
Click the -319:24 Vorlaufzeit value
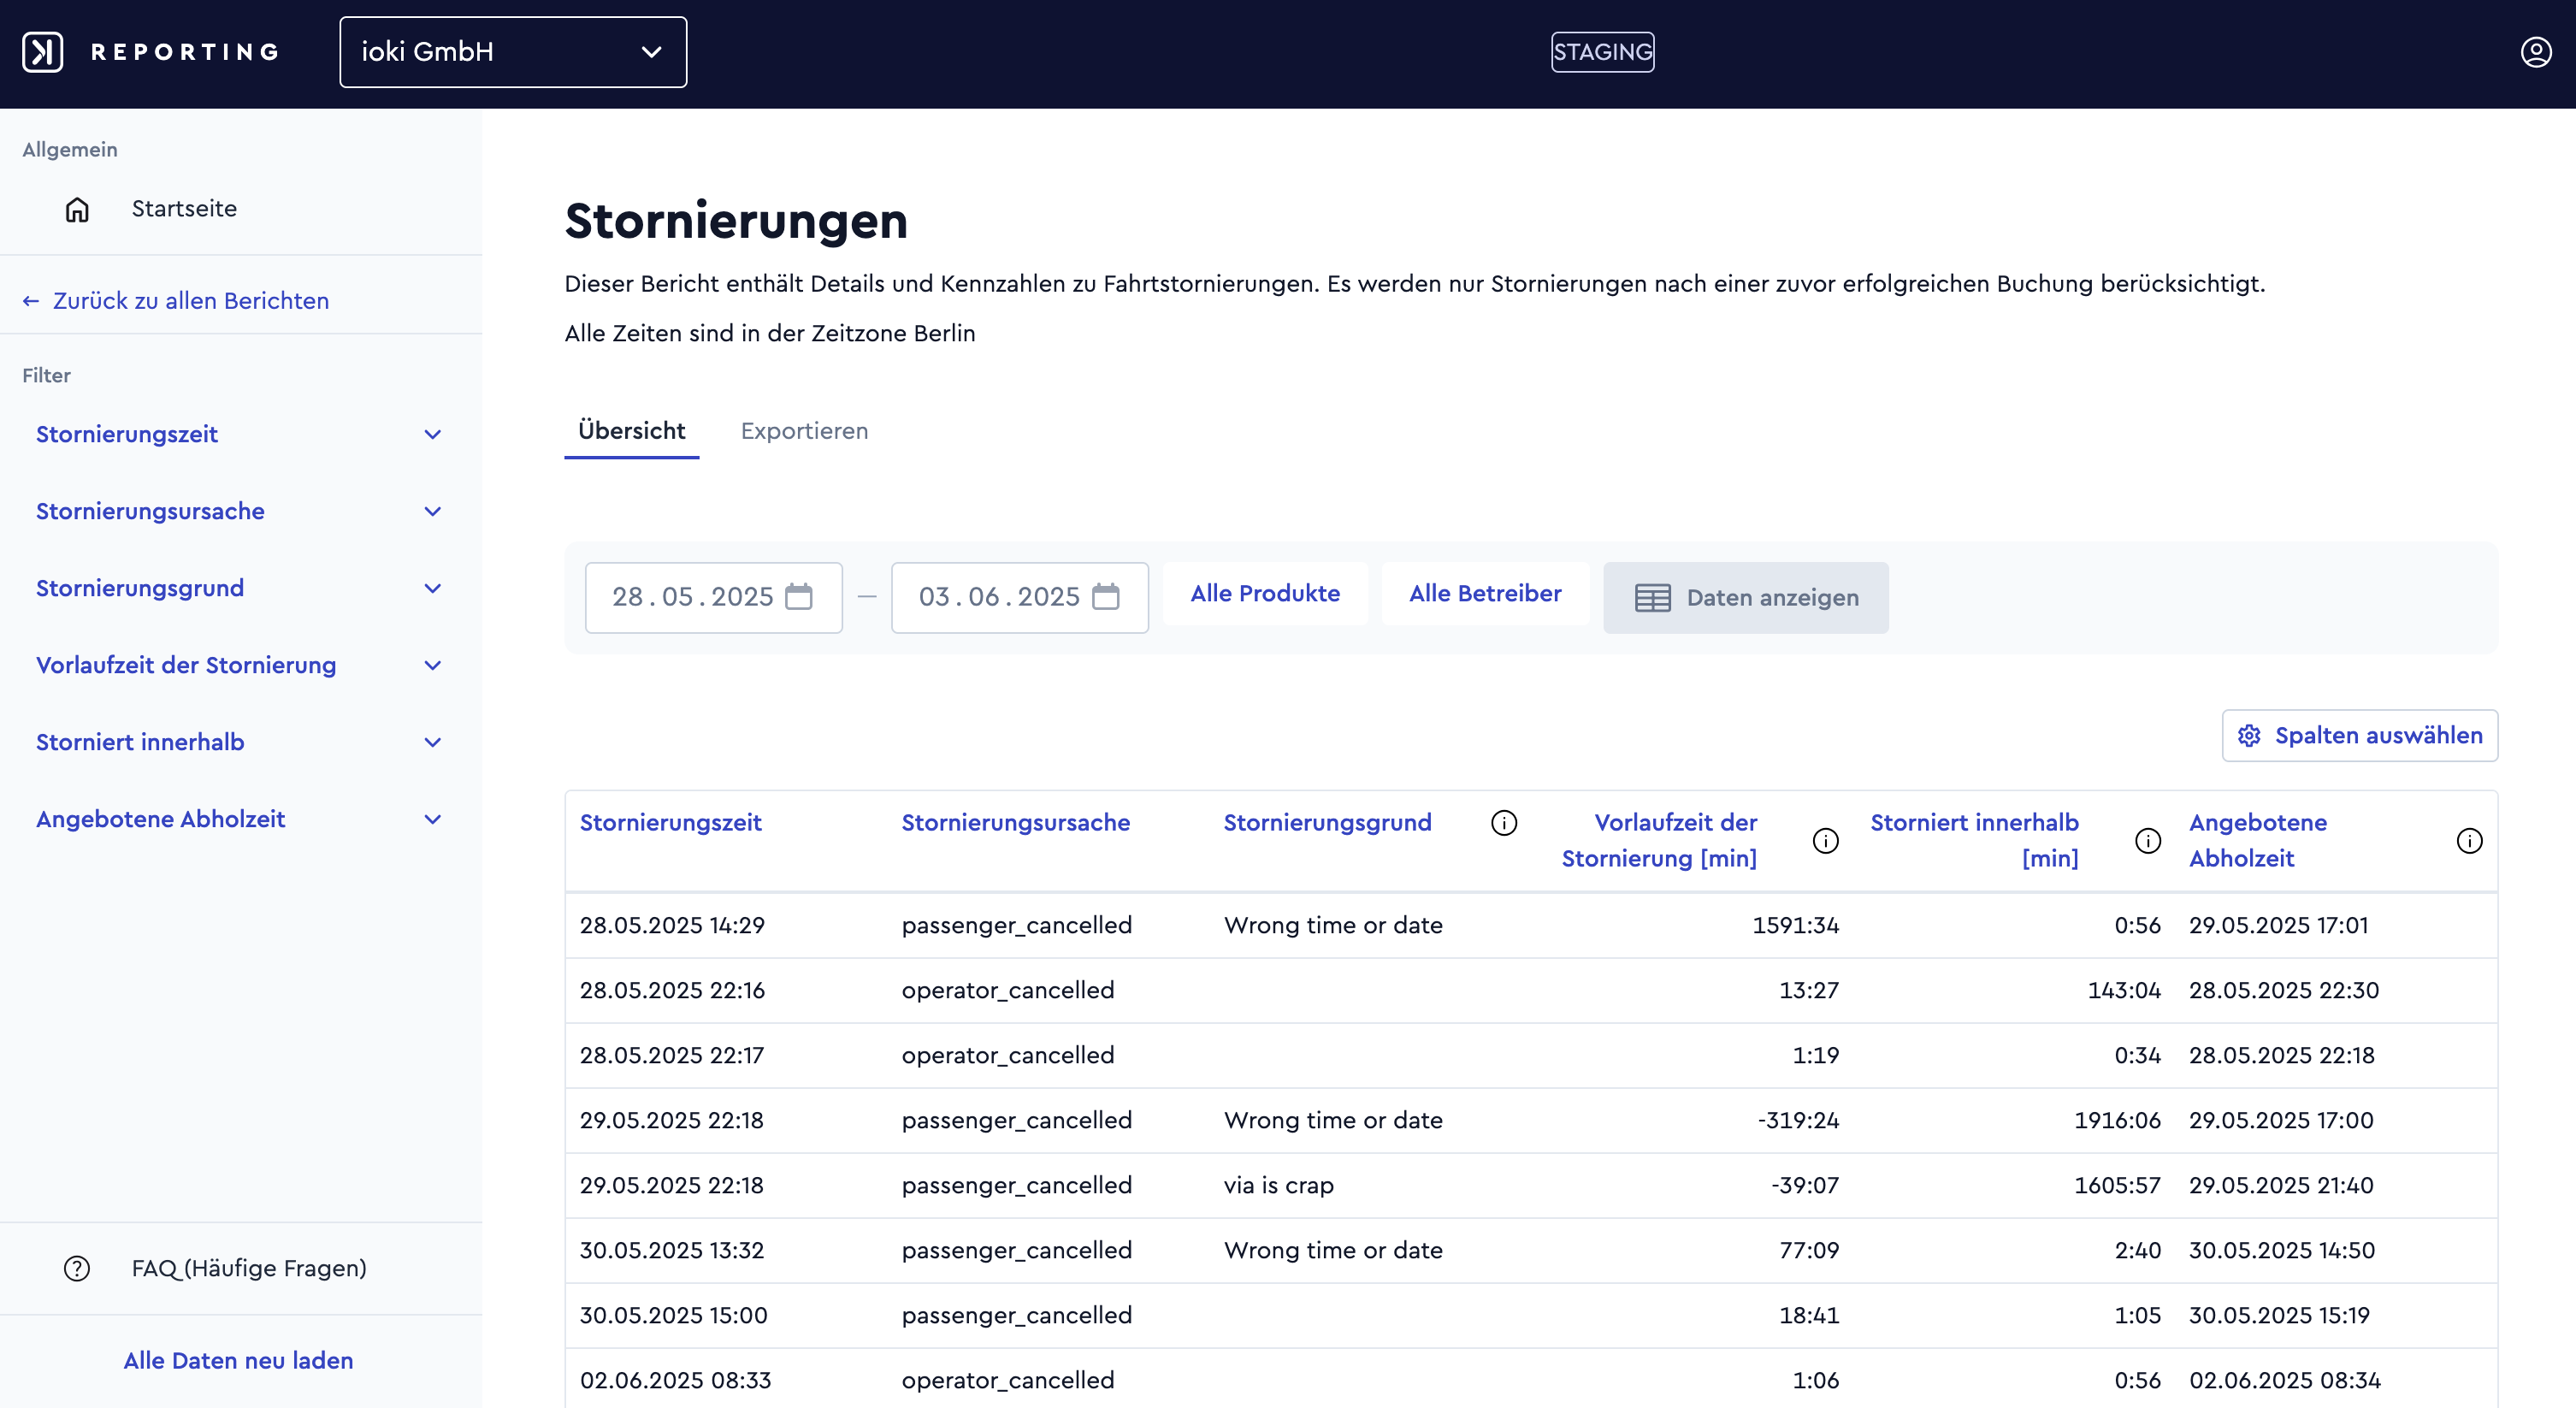pos(1798,1120)
